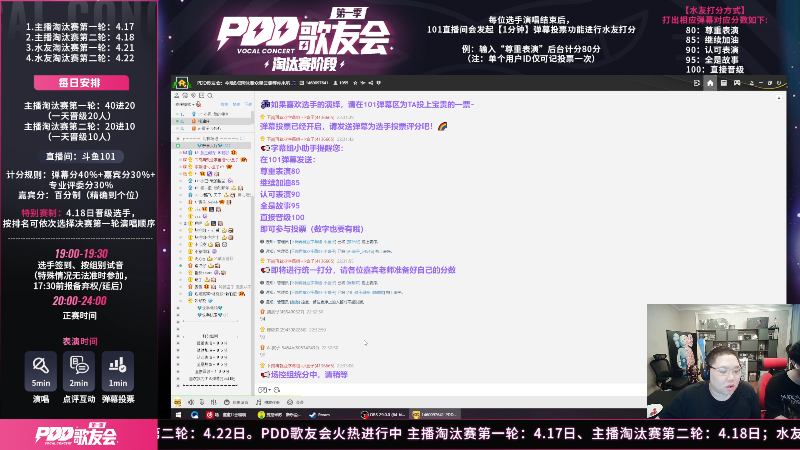Click the channel logo at title bar left

[x=182, y=83]
